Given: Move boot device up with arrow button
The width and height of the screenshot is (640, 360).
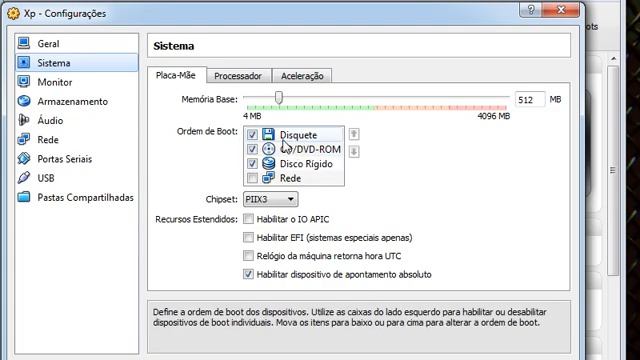Looking at the screenshot, I should (354, 134).
